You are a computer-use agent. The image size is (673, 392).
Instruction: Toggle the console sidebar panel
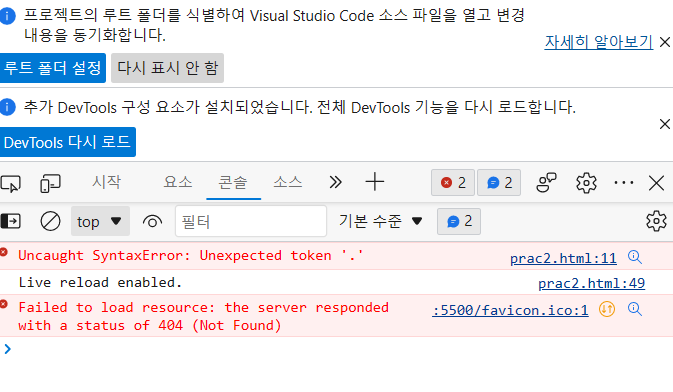[11, 222]
